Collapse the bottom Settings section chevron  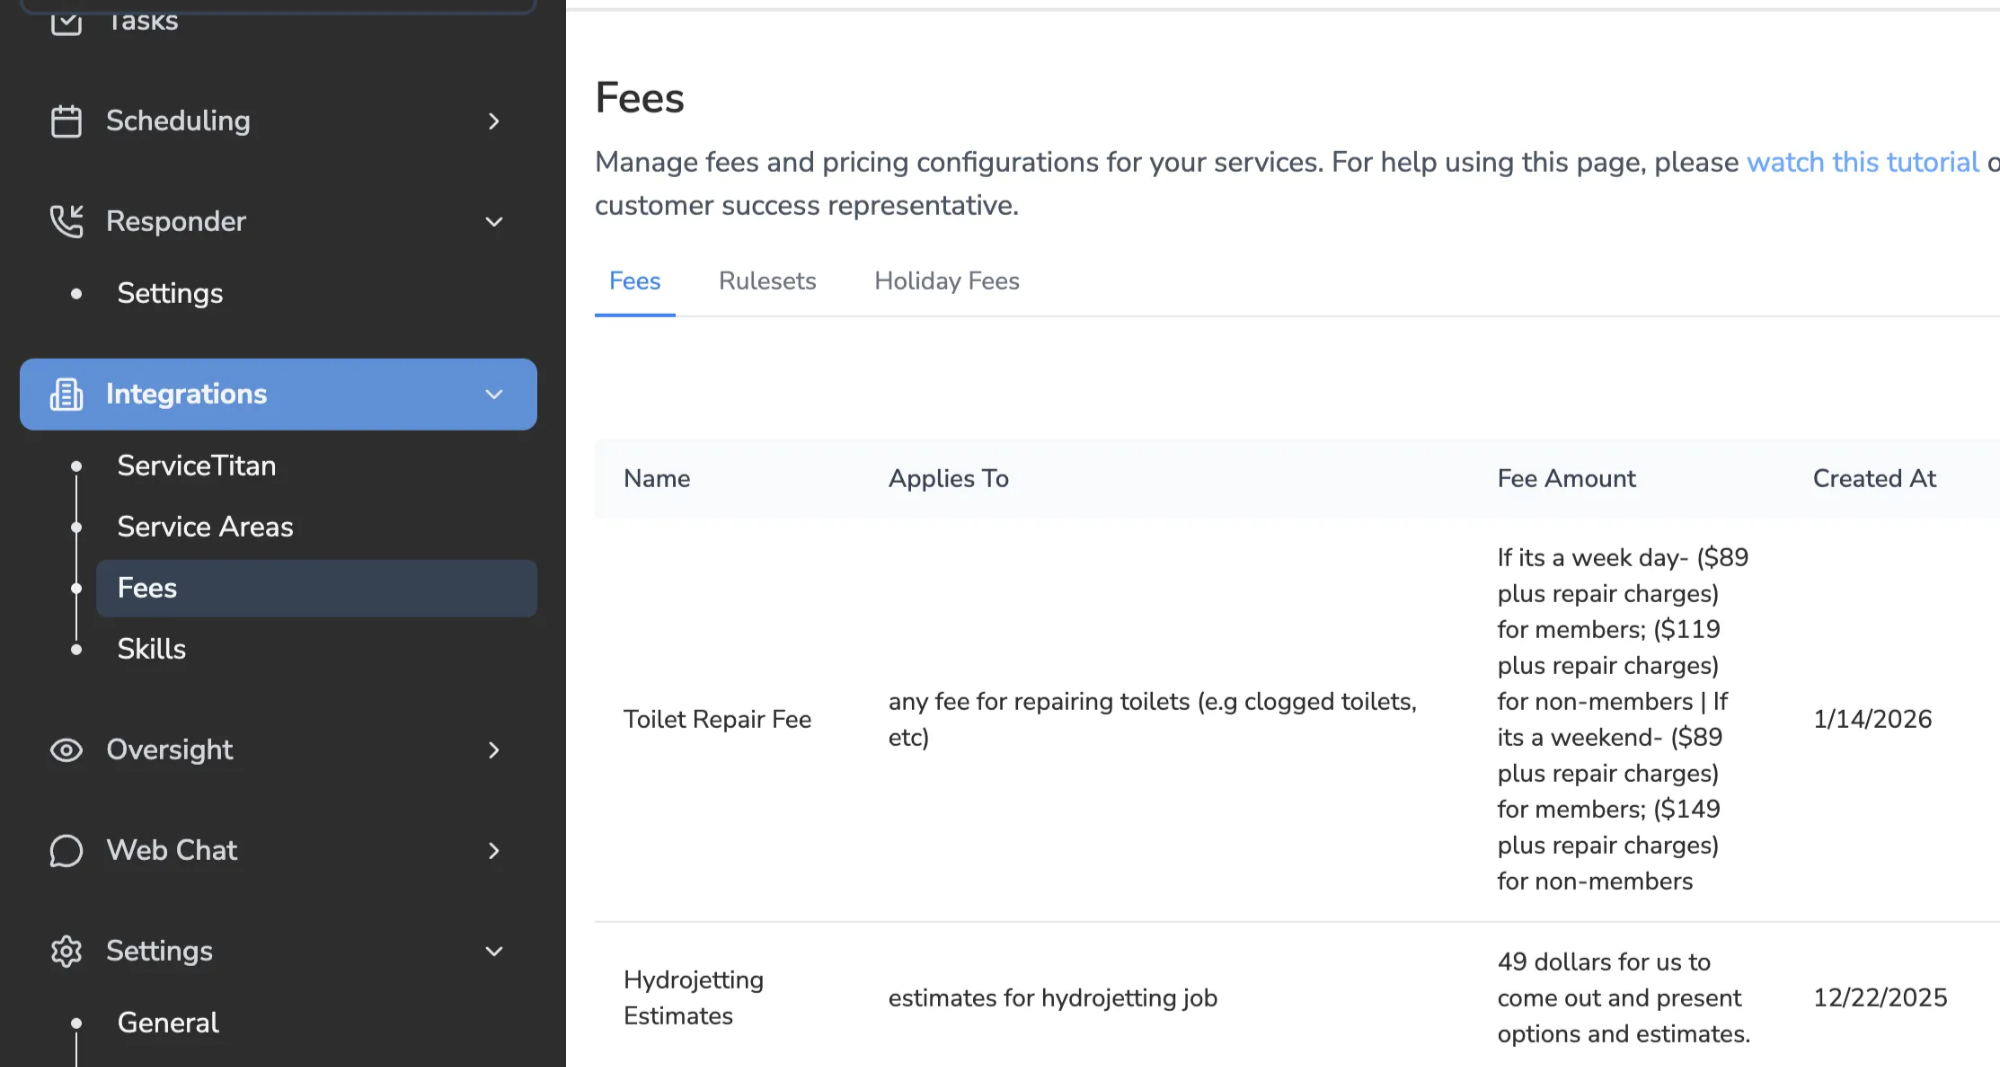(x=494, y=951)
